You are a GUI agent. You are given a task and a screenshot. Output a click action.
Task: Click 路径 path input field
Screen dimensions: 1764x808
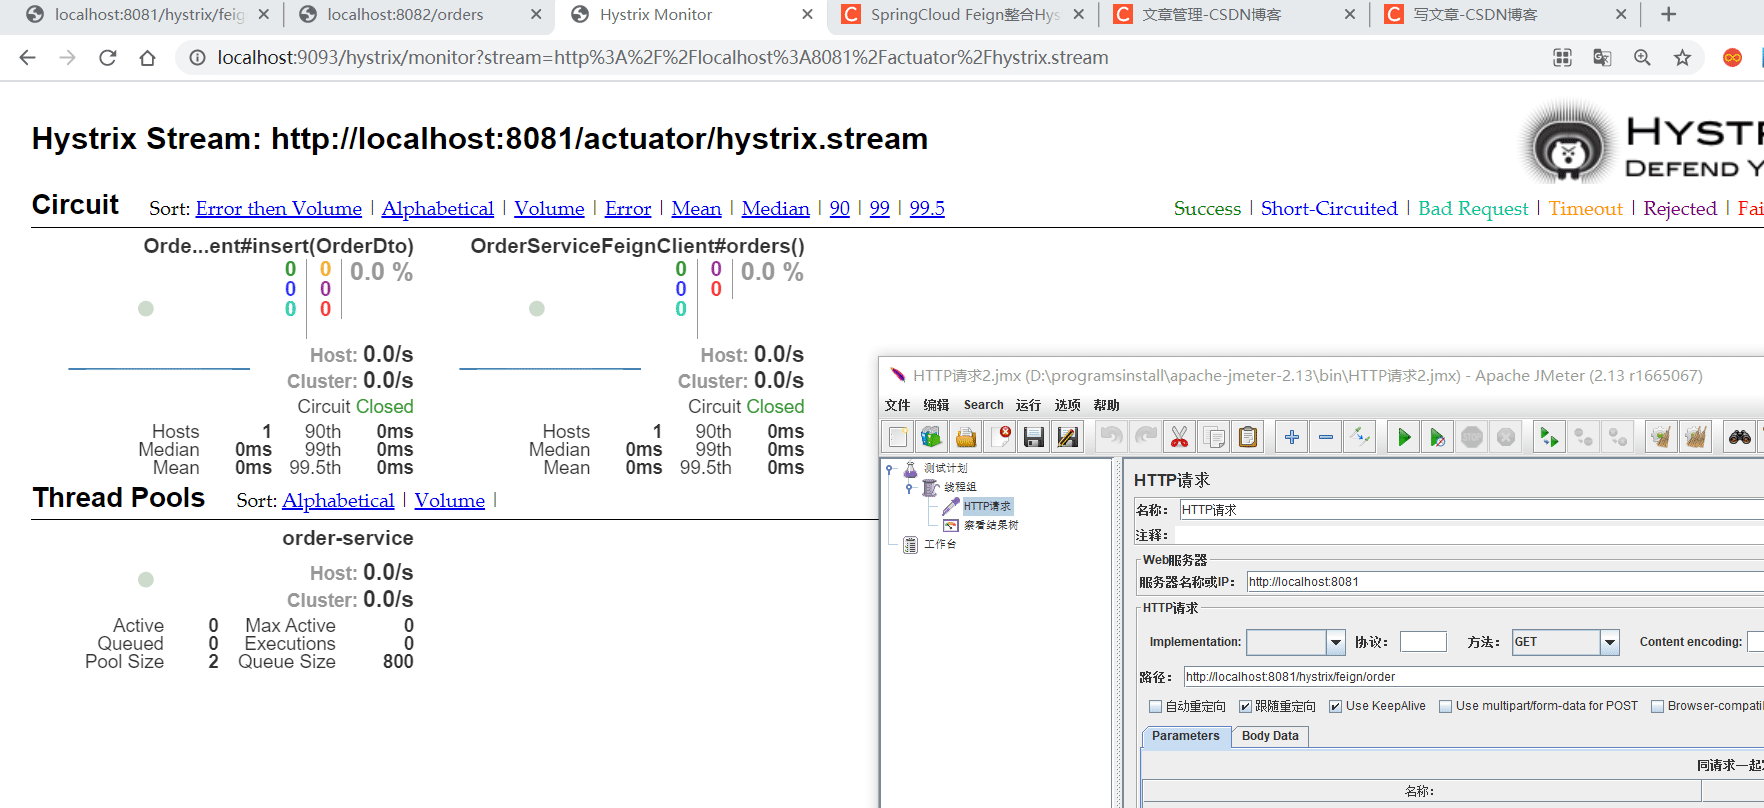(1472, 677)
